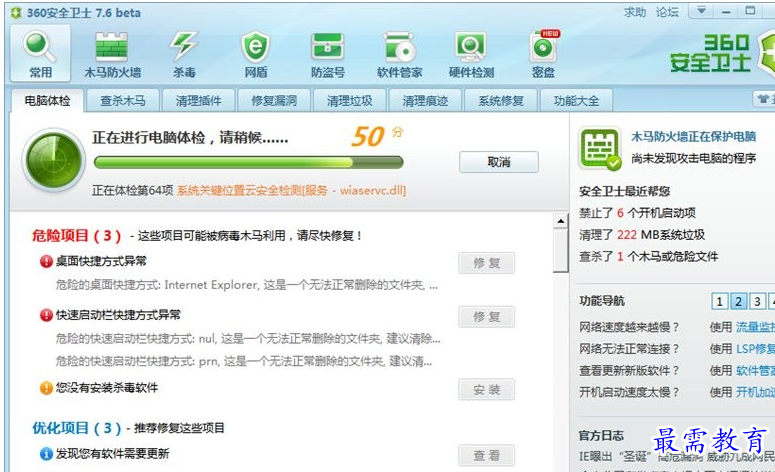Open 流量监控 link for slow network
The height and width of the screenshot is (472, 775).
(x=755, y=327)
